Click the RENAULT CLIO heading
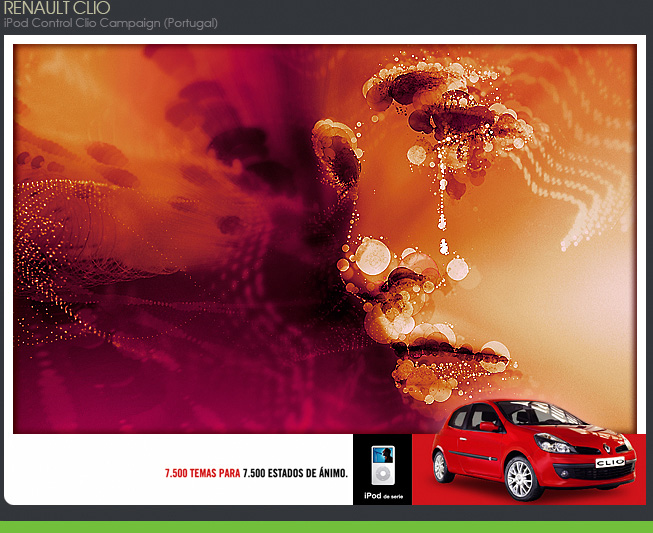Screen dimensions: 653x533 coord(57,8)
